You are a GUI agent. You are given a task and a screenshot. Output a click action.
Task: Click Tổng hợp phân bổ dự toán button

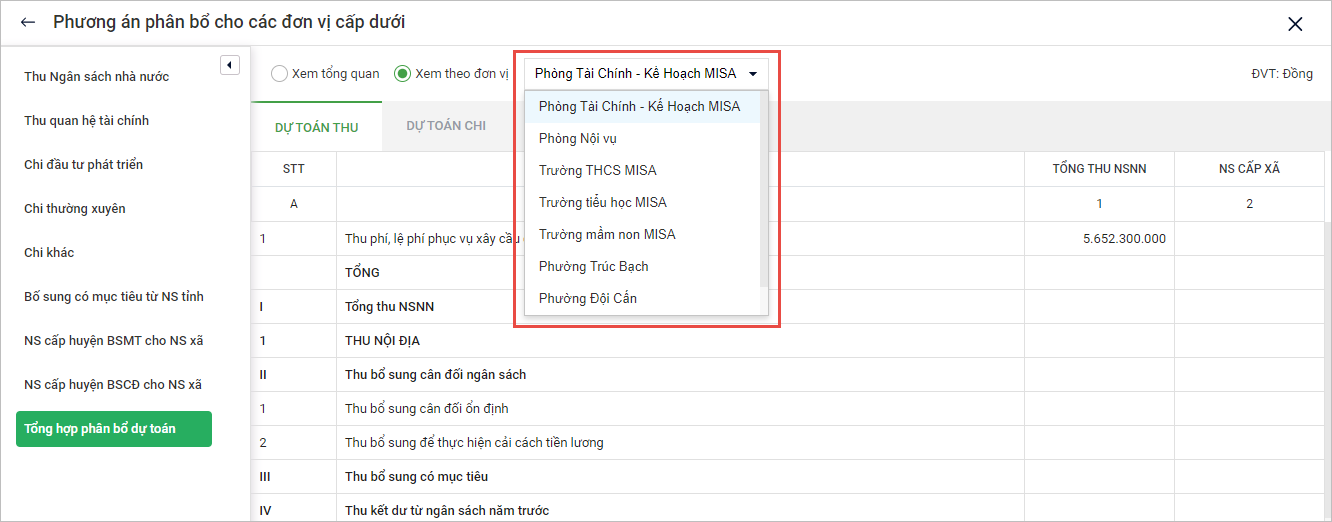pyautogui.click(x=114, y=429)
